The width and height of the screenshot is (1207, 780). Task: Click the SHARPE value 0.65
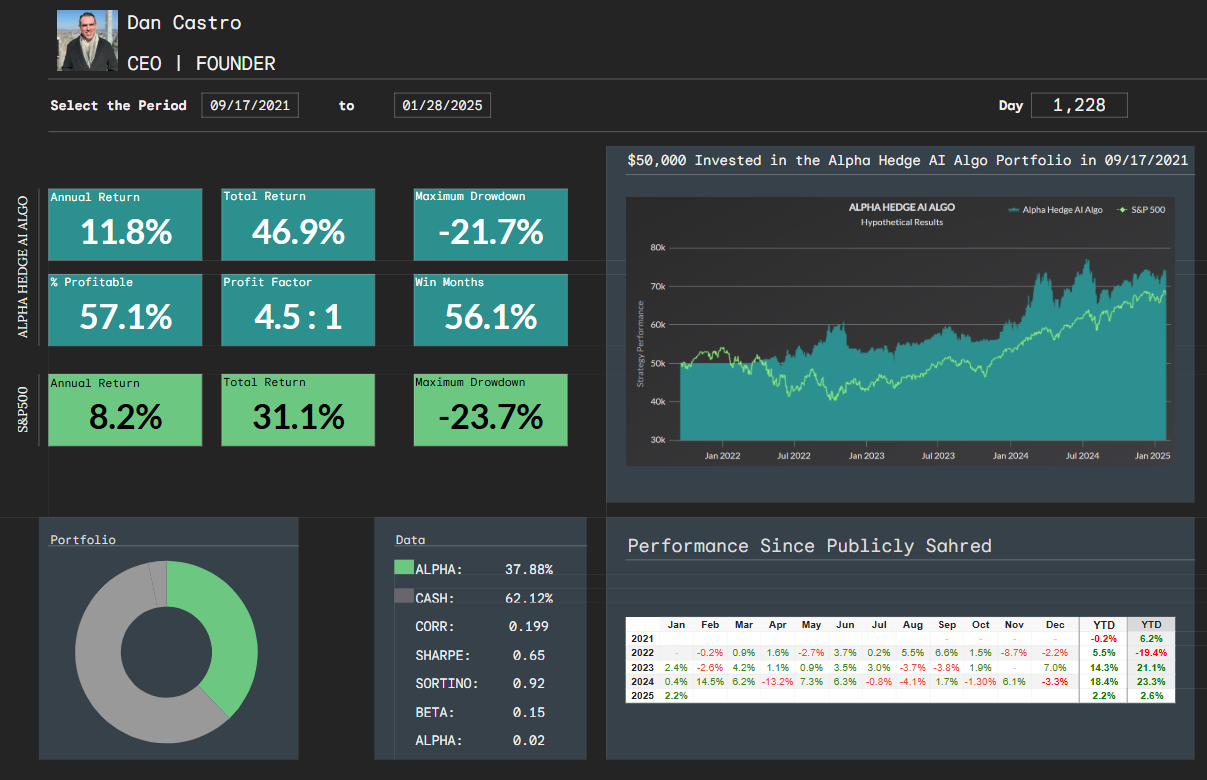coord(528,655)
